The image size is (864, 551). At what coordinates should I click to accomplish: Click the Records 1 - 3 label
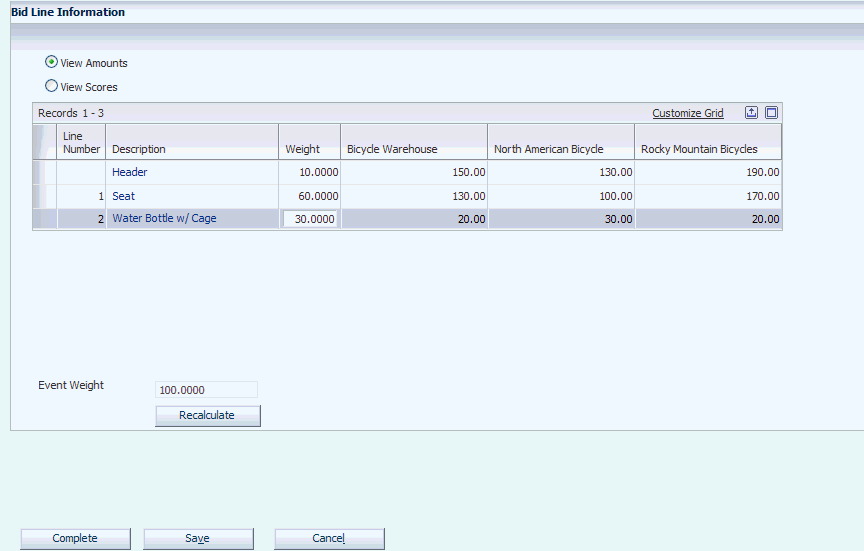pyautogui.click(x=71, y=113)
